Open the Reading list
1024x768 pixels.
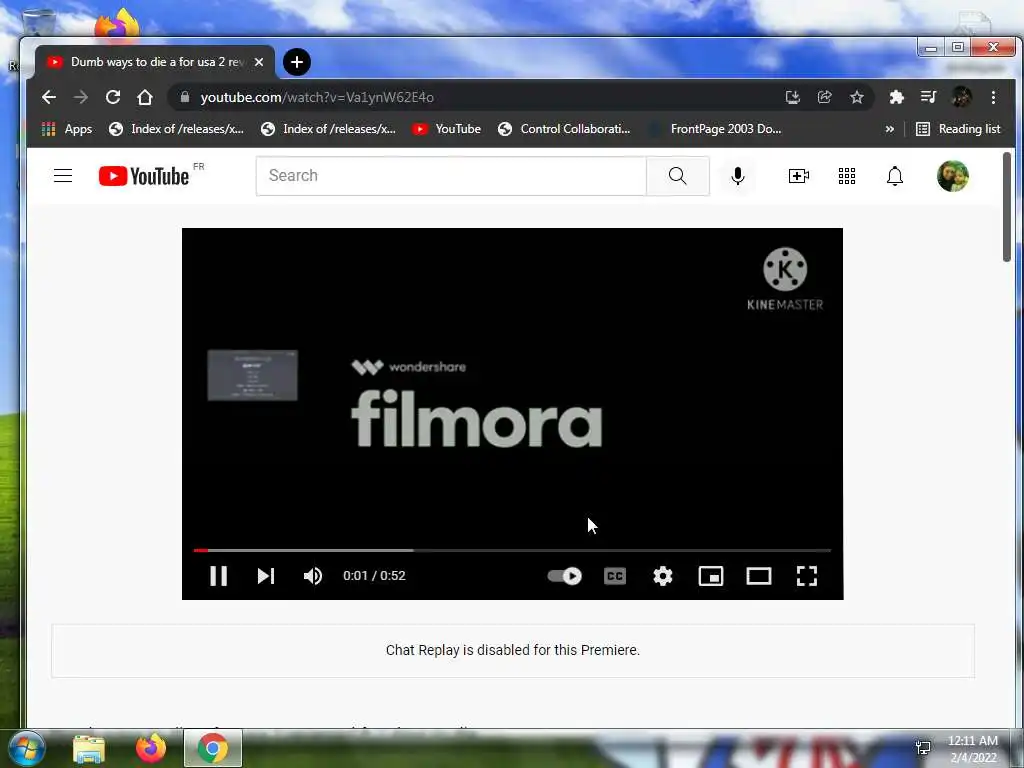(x=958, y=129)
